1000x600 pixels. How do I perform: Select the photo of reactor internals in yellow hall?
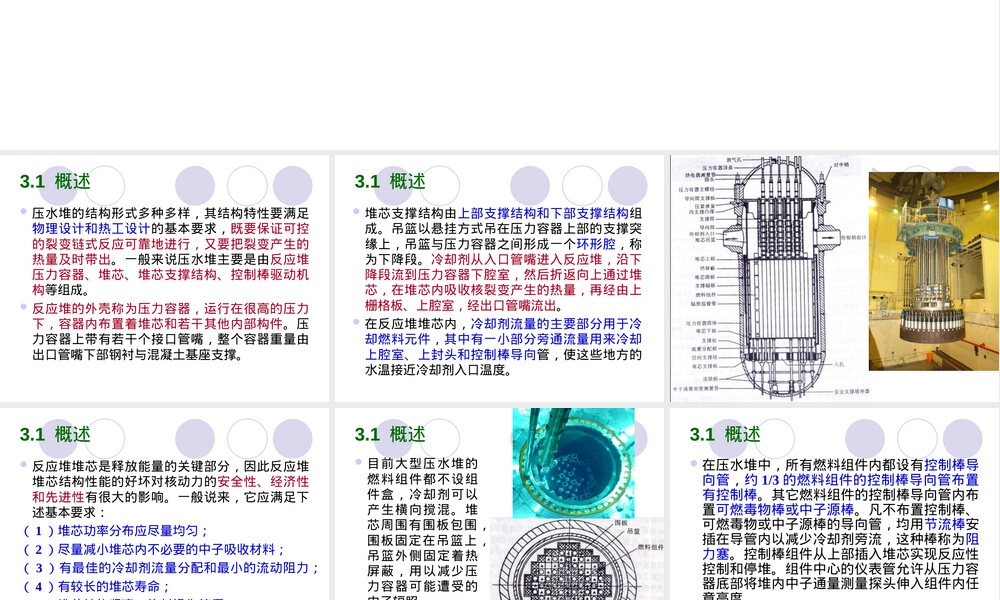(934, 271)
